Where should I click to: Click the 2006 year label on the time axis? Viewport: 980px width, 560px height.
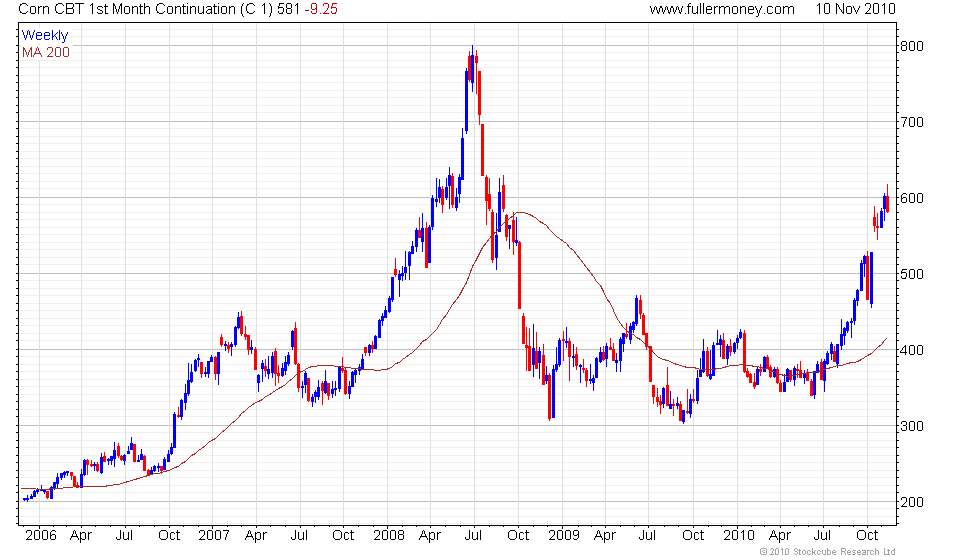[x=41, y=536]
